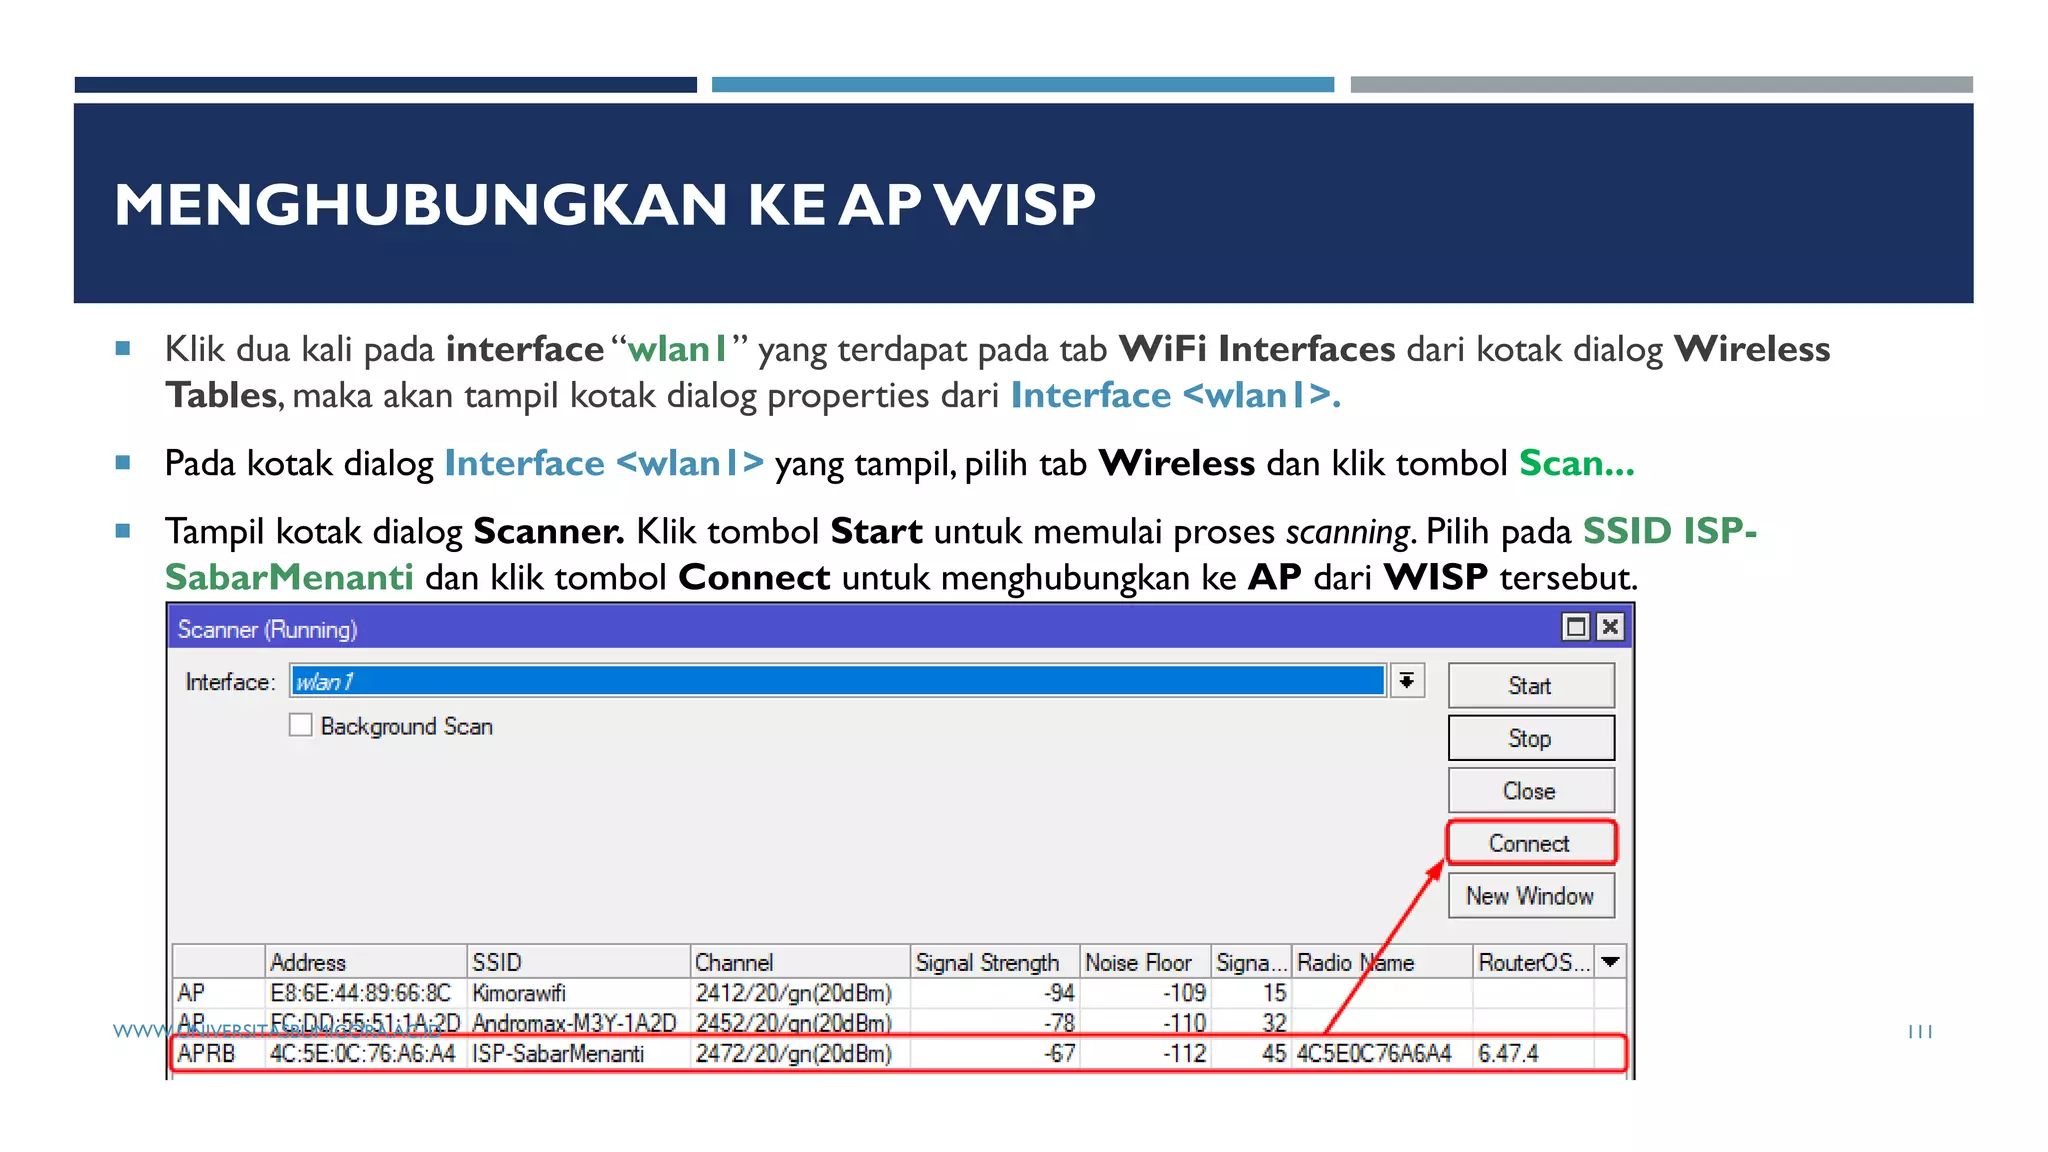Open the Interface dropdown arrow
This screenshot has height=1152, width=2048.
[x=1407, y=681]
